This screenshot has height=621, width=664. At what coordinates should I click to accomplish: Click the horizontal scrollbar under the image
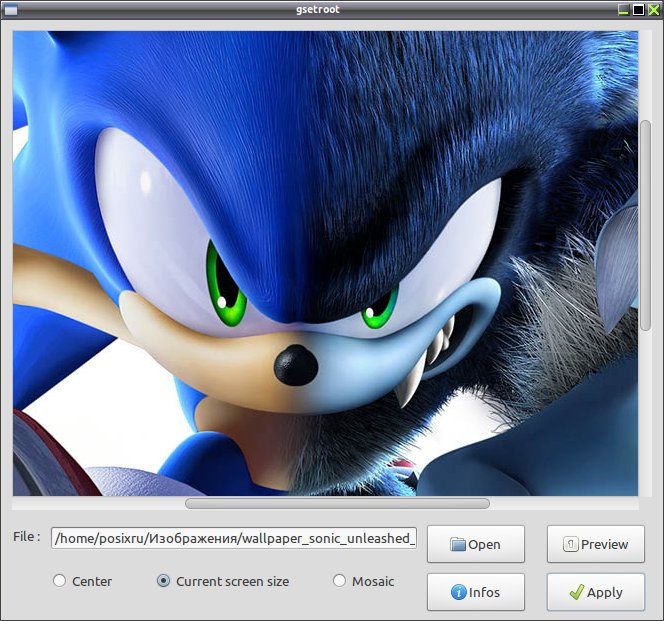[x=337, y=503]
